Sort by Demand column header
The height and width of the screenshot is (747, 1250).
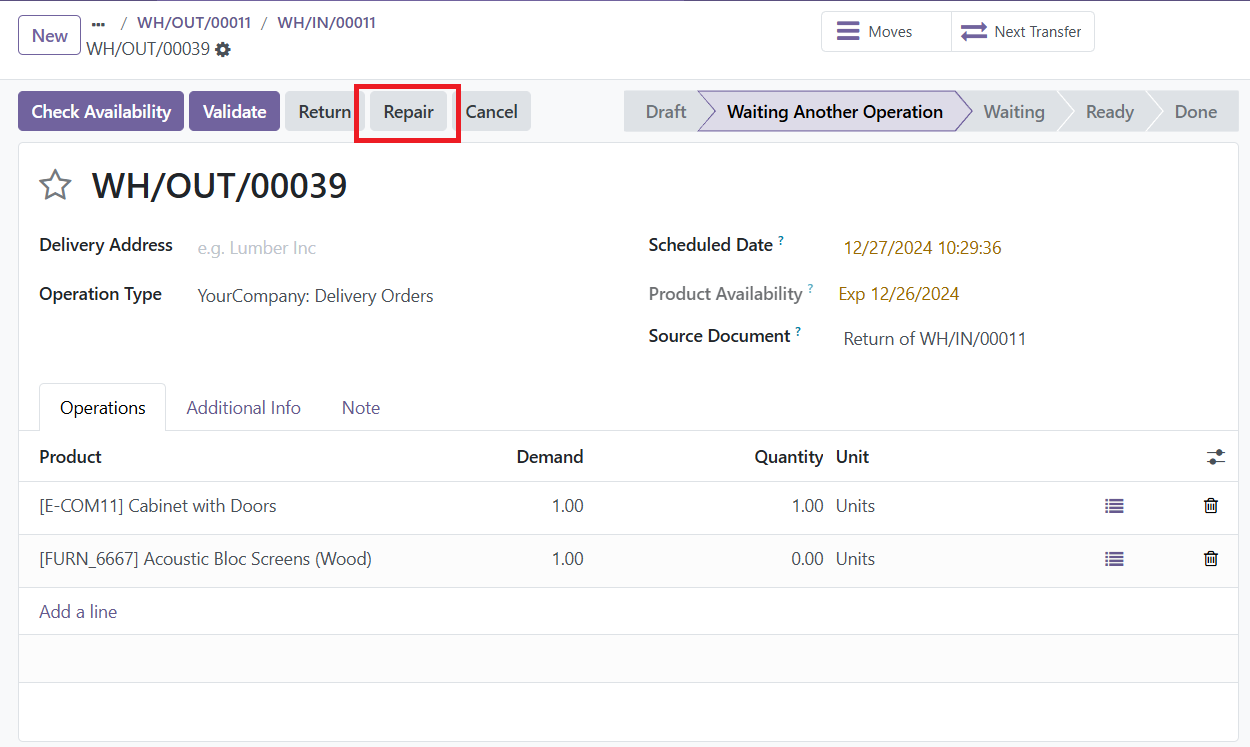pyautogui.click(x=550, y=457)
